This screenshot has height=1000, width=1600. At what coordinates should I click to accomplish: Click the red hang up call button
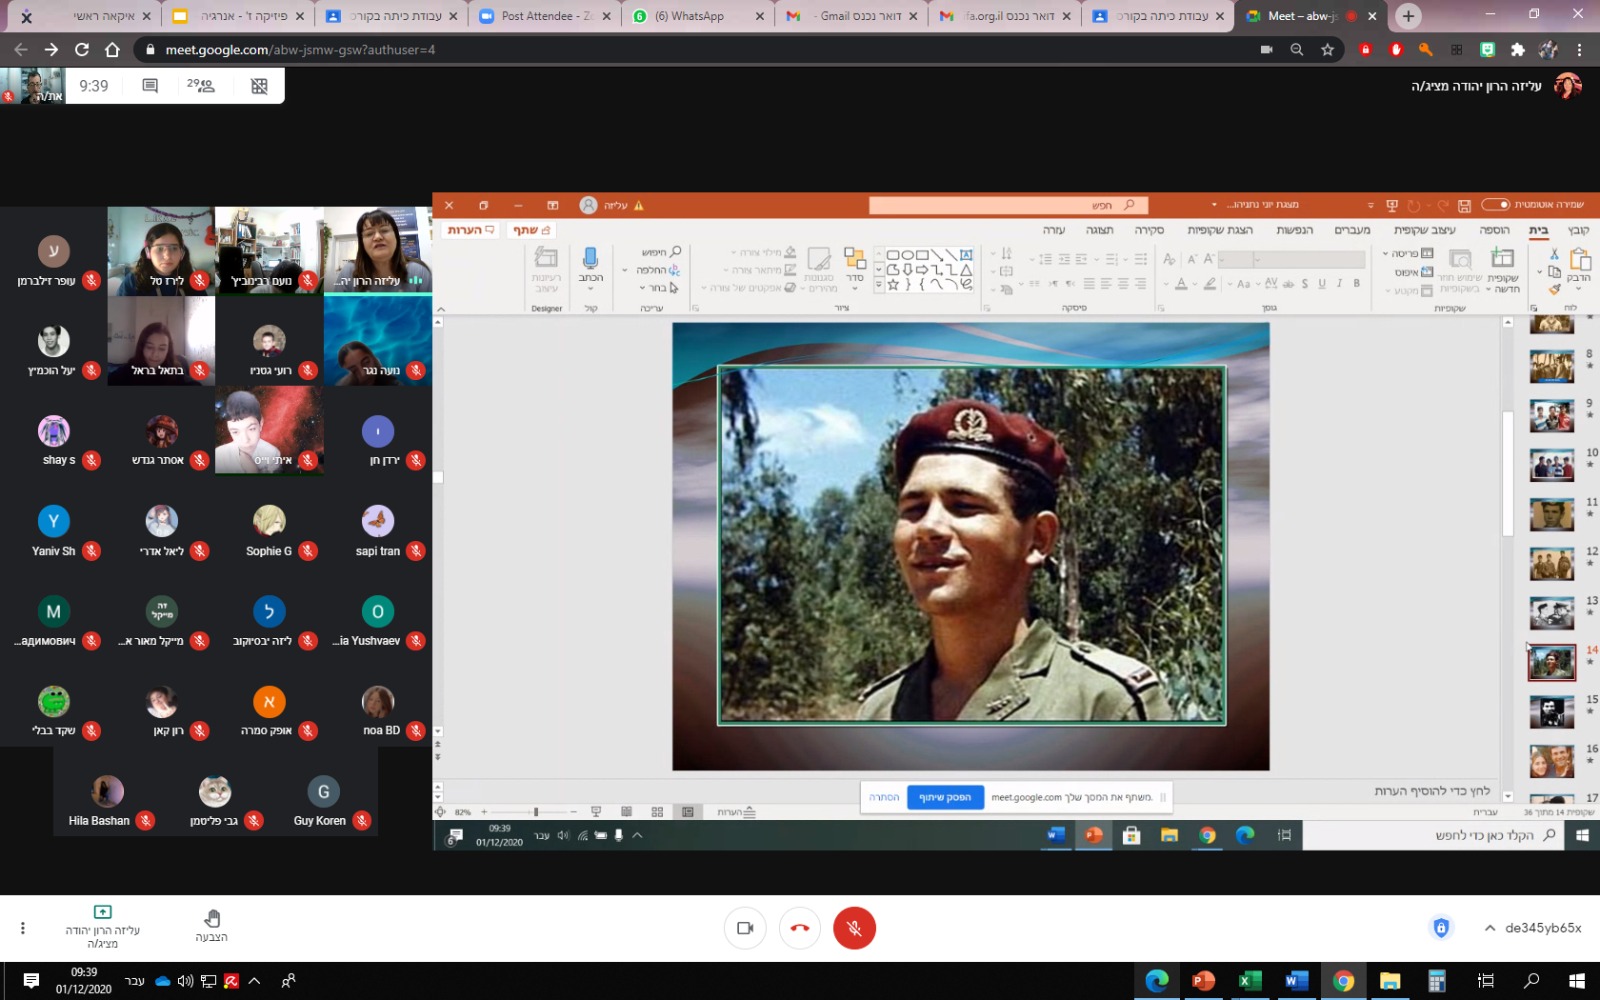click(x=800, y=928)
